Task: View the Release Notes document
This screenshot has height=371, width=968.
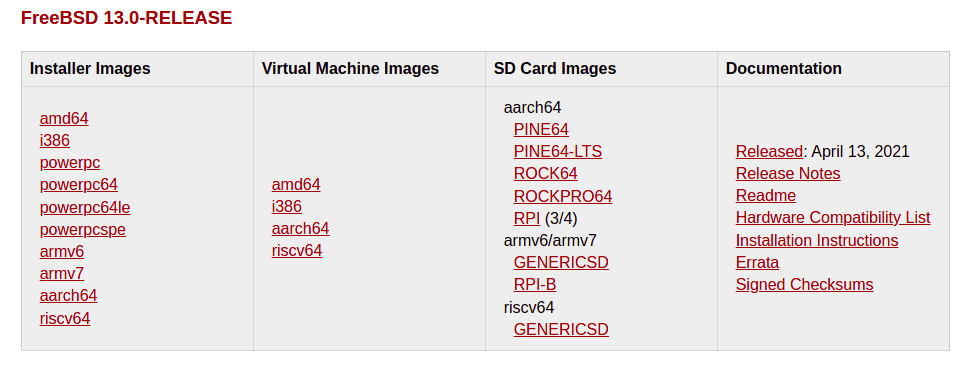Action: 788,173
